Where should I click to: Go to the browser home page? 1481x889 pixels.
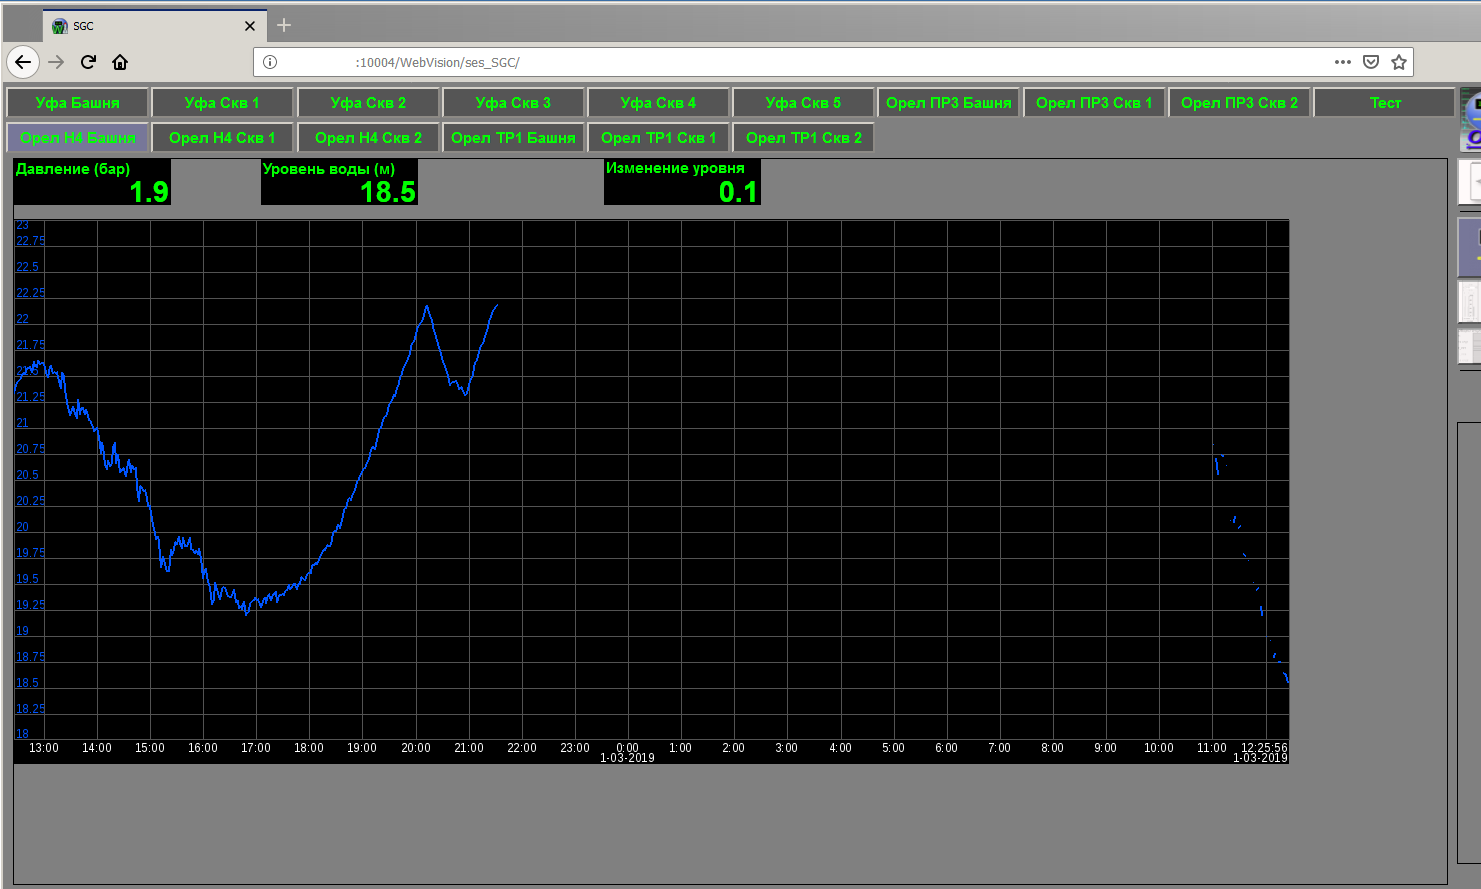pos(120,62)
